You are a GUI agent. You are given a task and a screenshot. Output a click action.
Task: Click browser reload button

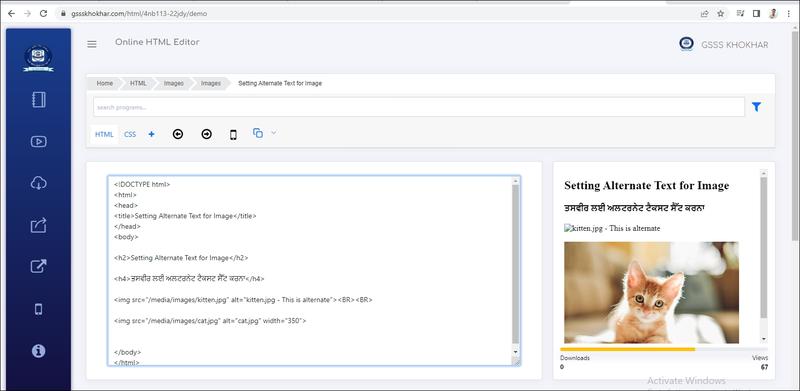click(x=43, y=14)
